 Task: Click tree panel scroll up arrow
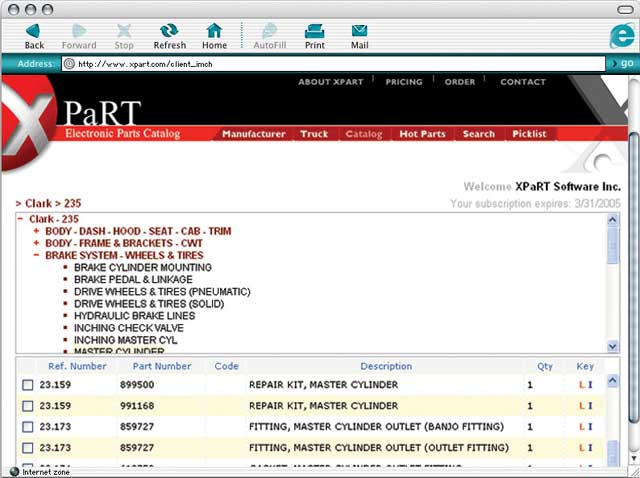point(612,220)
